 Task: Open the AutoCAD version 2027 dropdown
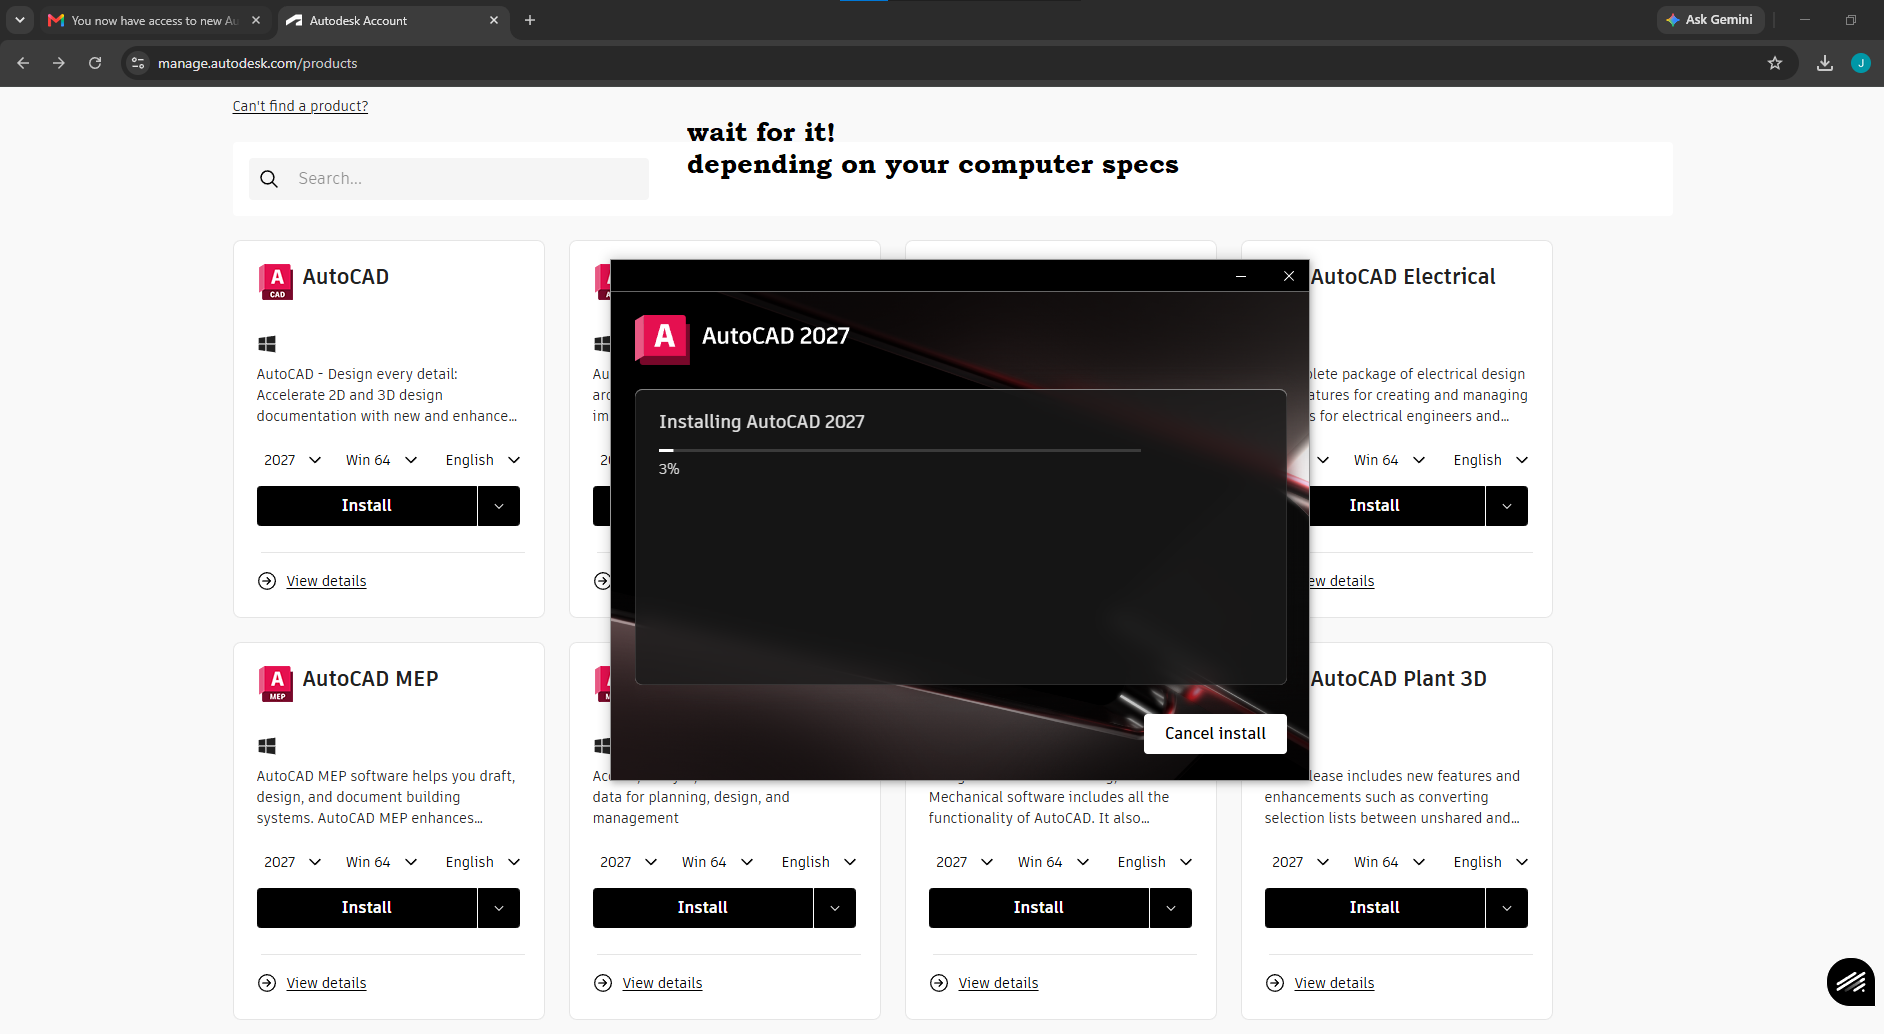point(292,460)
